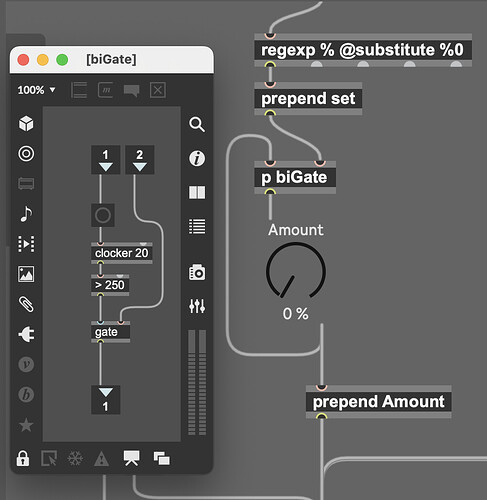Open the paperclip snippets icon
This screenshot has width=487, height=500.
26,304
